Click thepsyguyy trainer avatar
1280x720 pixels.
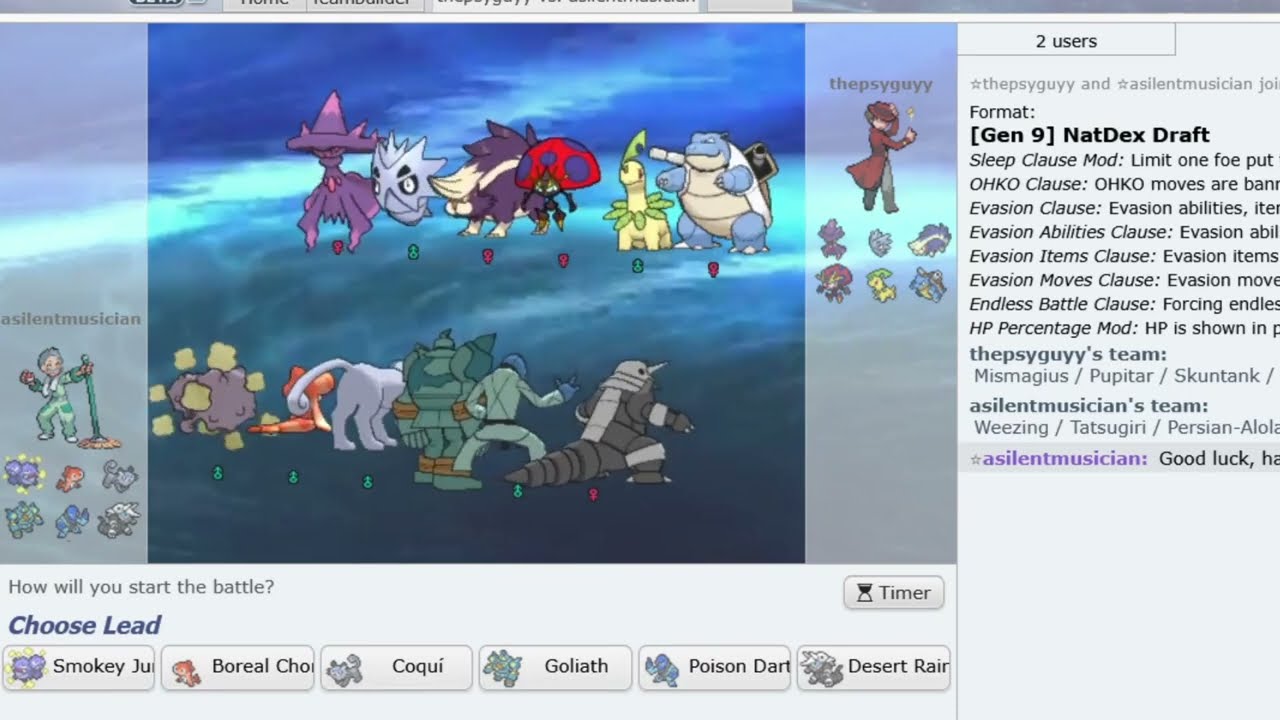880,155
